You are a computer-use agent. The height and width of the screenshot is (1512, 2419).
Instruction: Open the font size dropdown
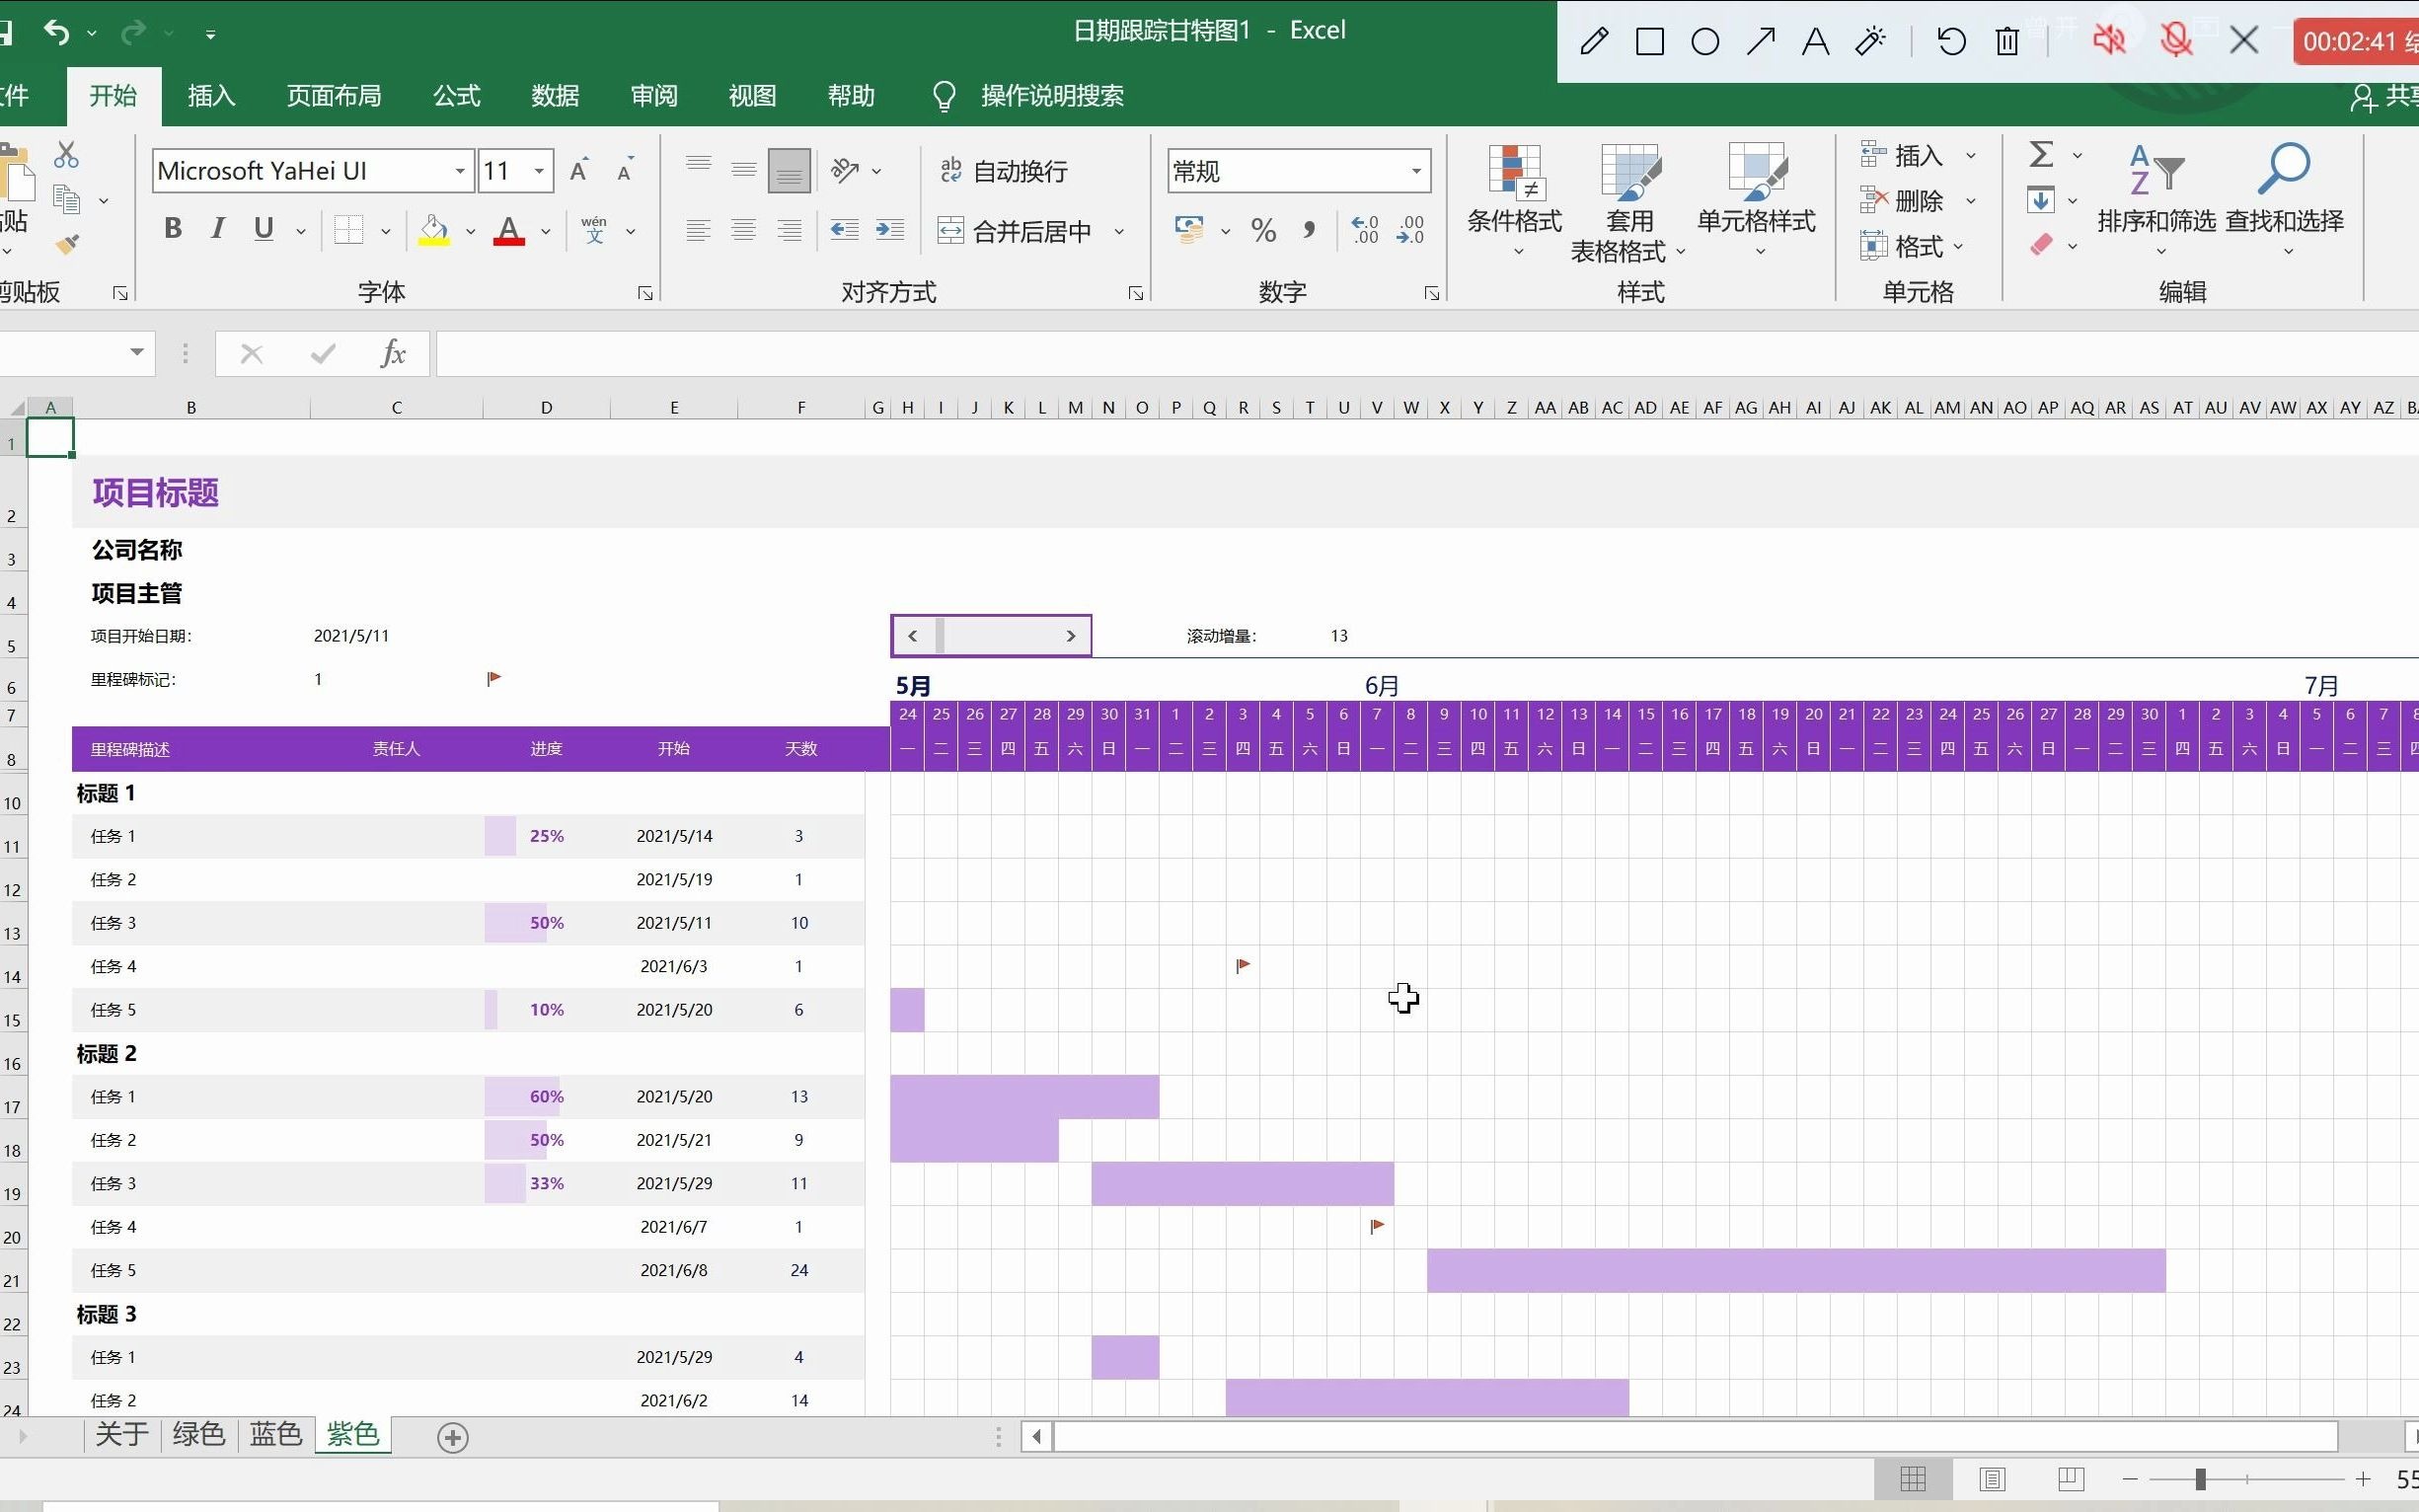point(539,171)
